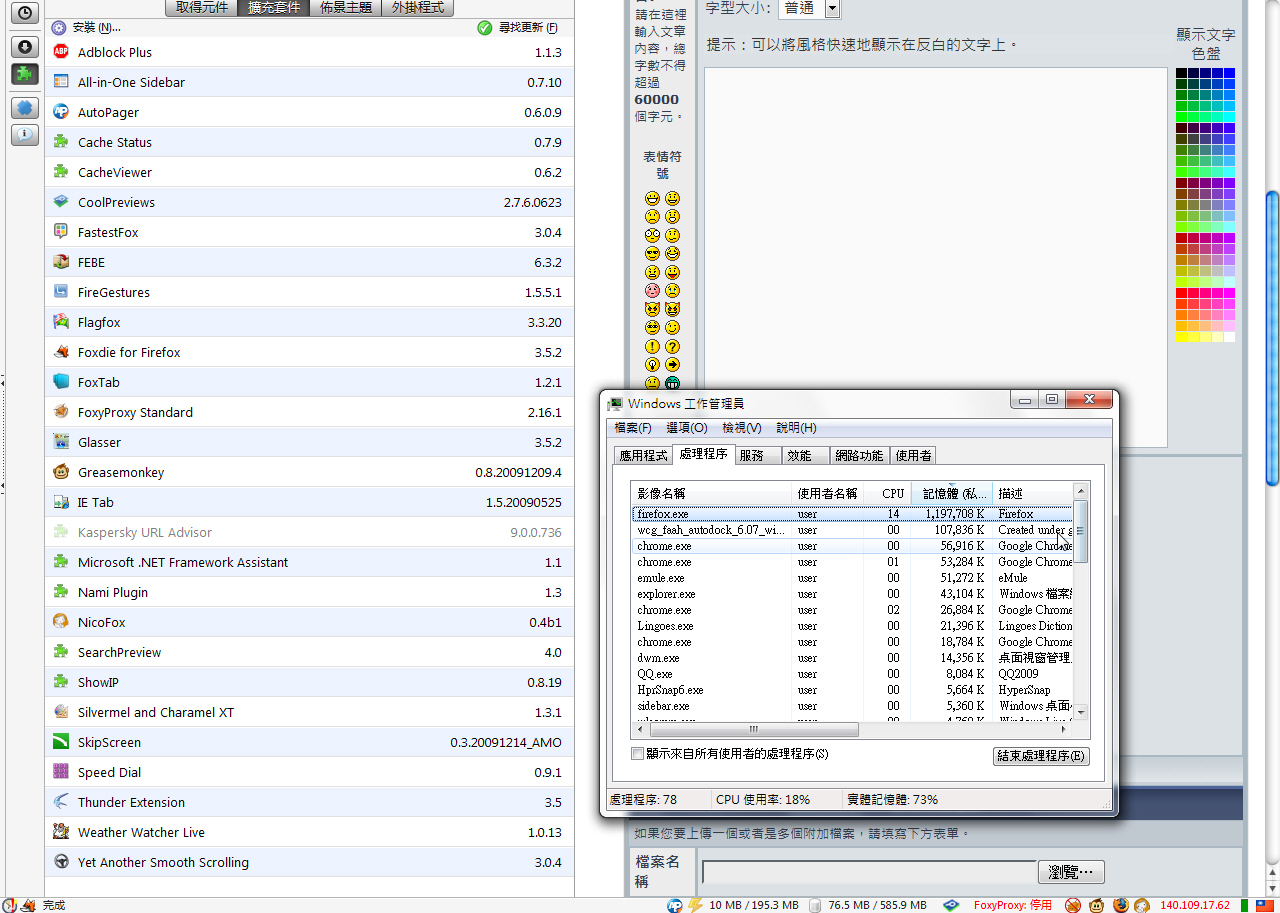This screenshot has height=913, width=1280.
Task: Open the font size dropdown arrow
Action: (x=832, y=8)
